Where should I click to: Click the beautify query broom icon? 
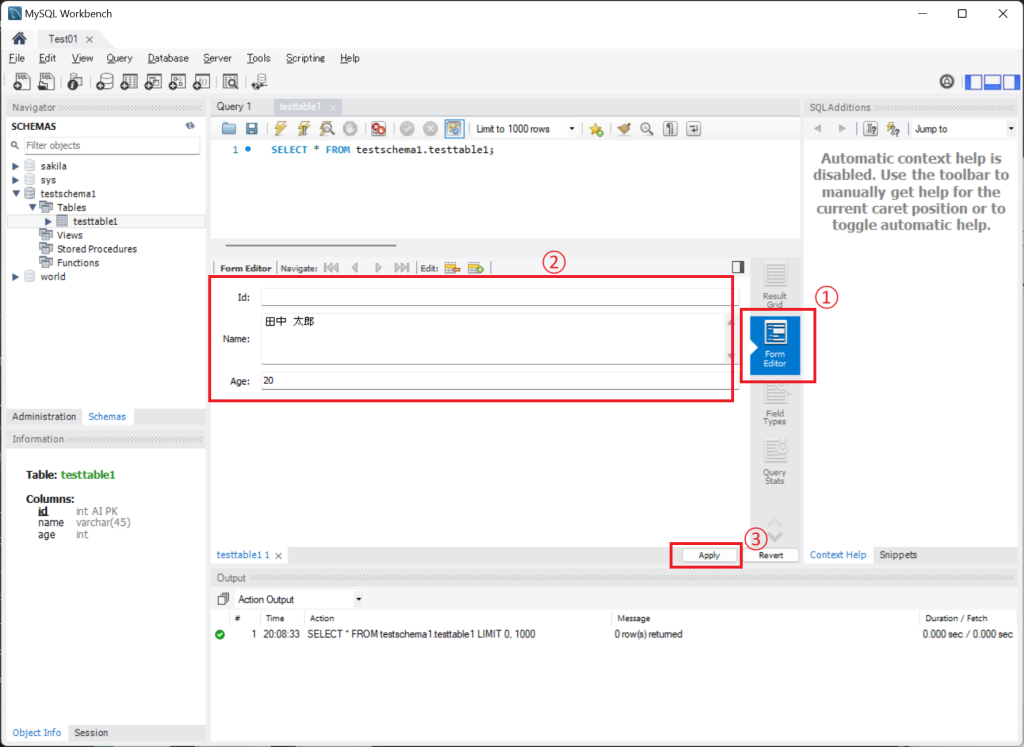coord(623,129)
